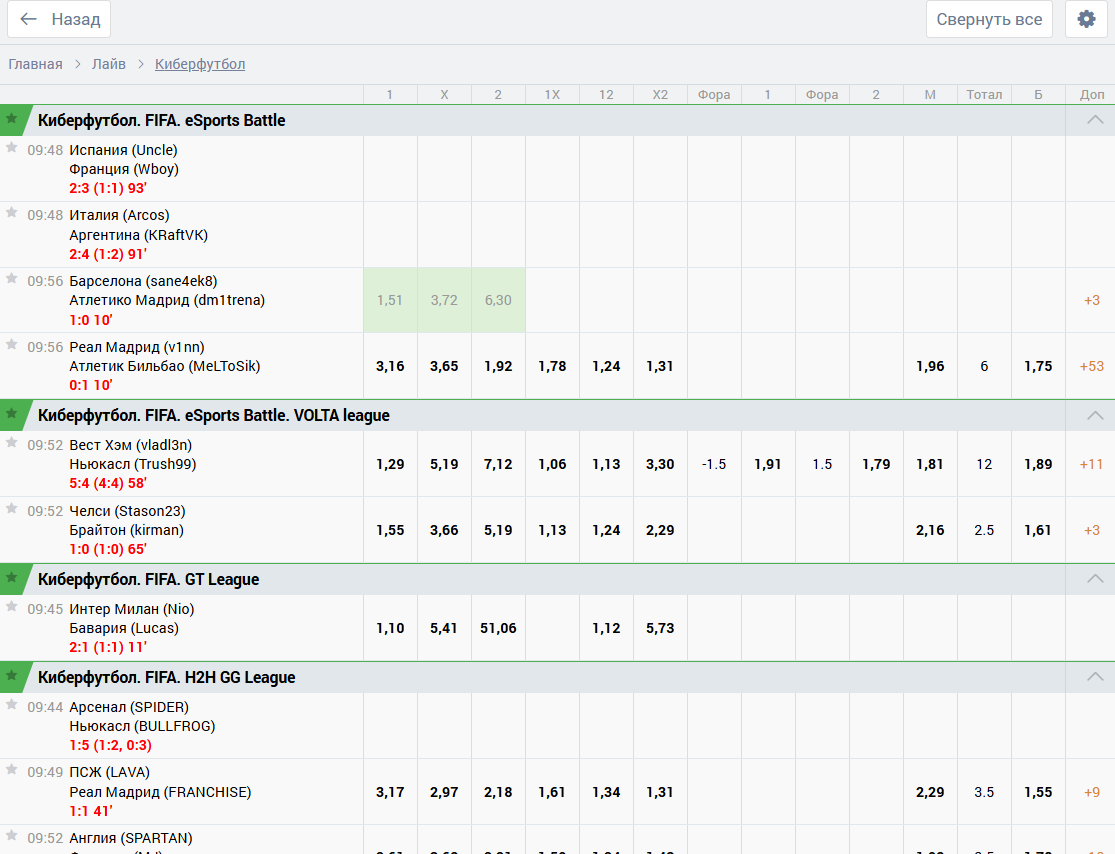Collapse the FIFA eSports Battle section
Image resolution: width=1115 pixels, height=854 pixels.
1095,120
